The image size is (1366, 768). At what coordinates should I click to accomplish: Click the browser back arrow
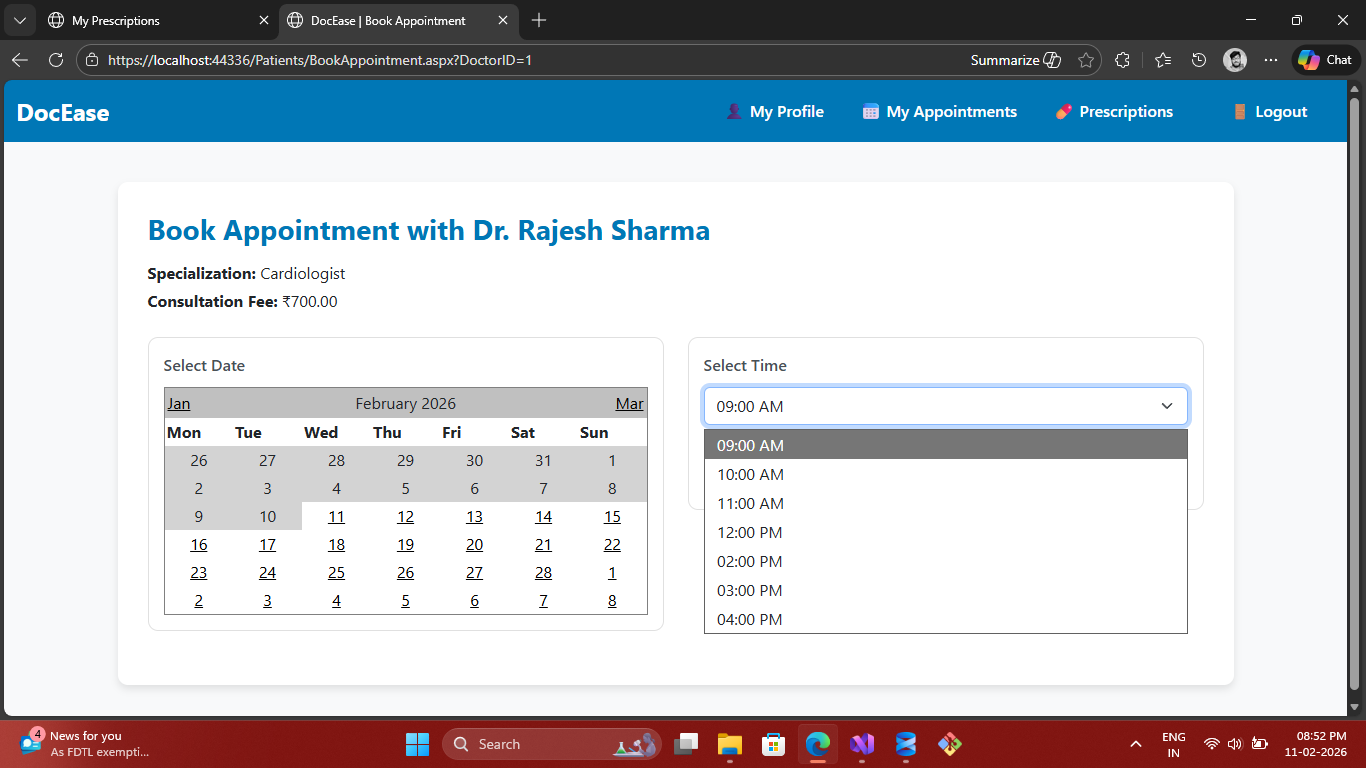pos(20,60)
